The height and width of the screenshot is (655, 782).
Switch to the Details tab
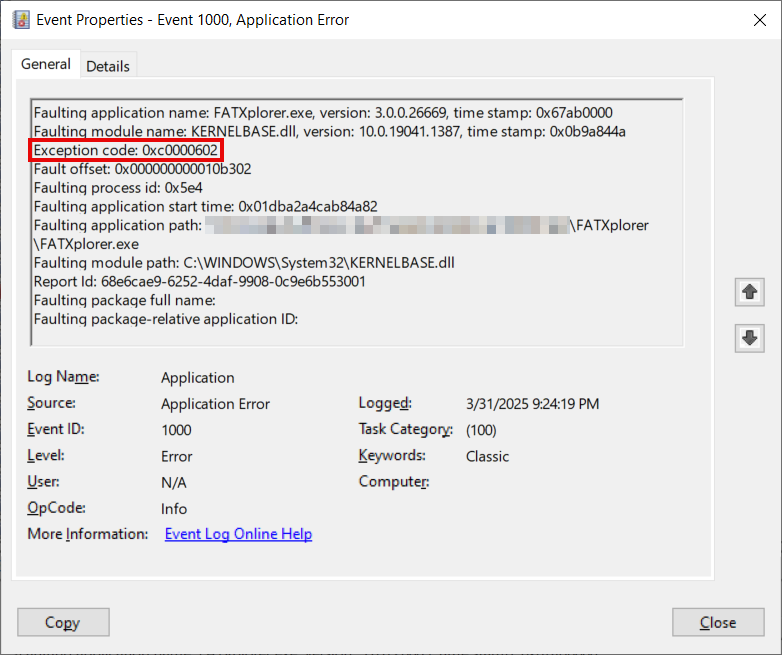(x=108, y=66)
